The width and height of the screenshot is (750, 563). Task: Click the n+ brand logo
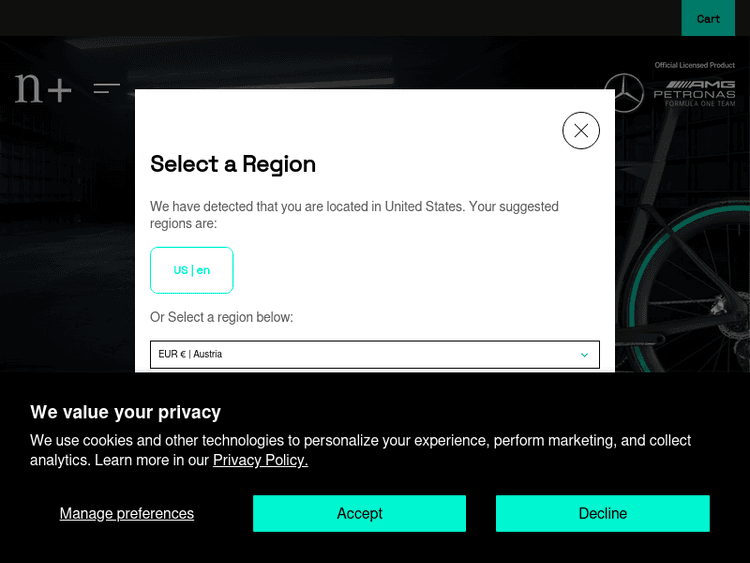pos(43,89)
